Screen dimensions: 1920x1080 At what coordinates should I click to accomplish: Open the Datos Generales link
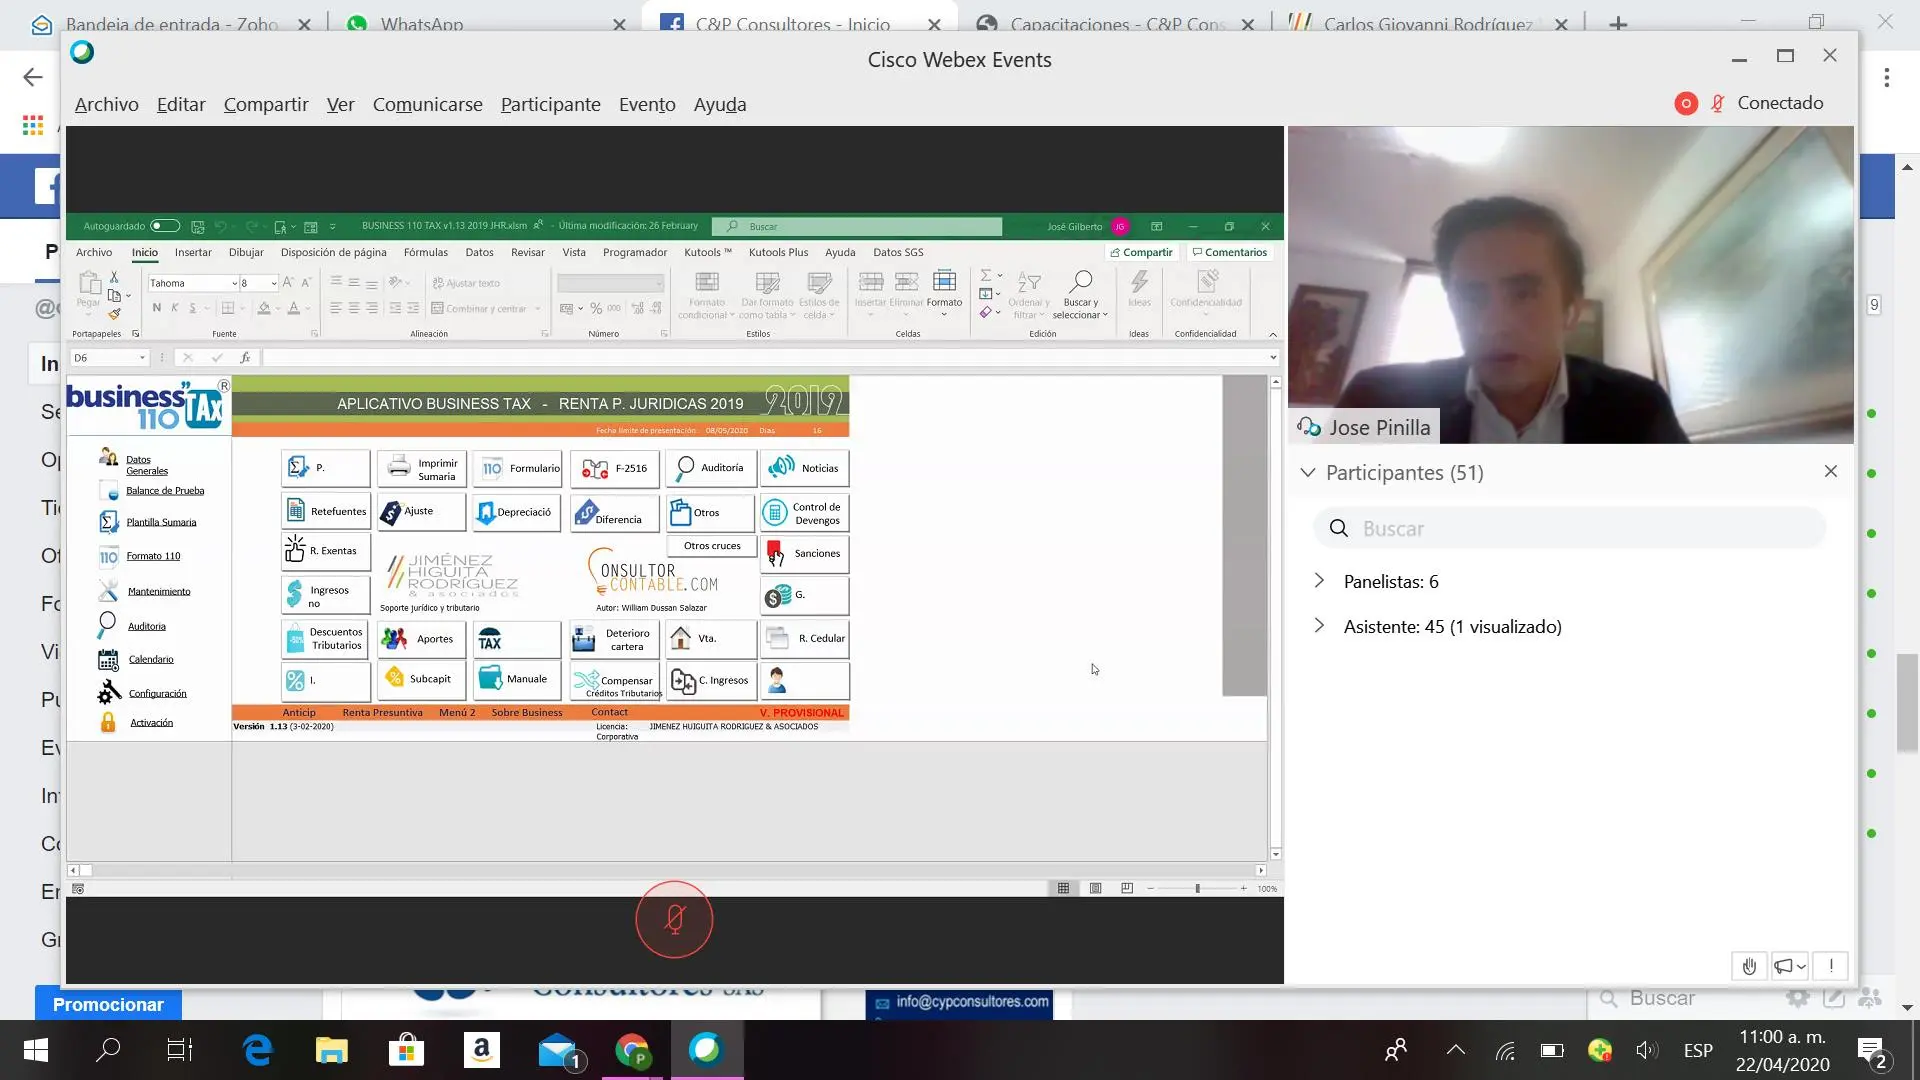tap(146, 465)
